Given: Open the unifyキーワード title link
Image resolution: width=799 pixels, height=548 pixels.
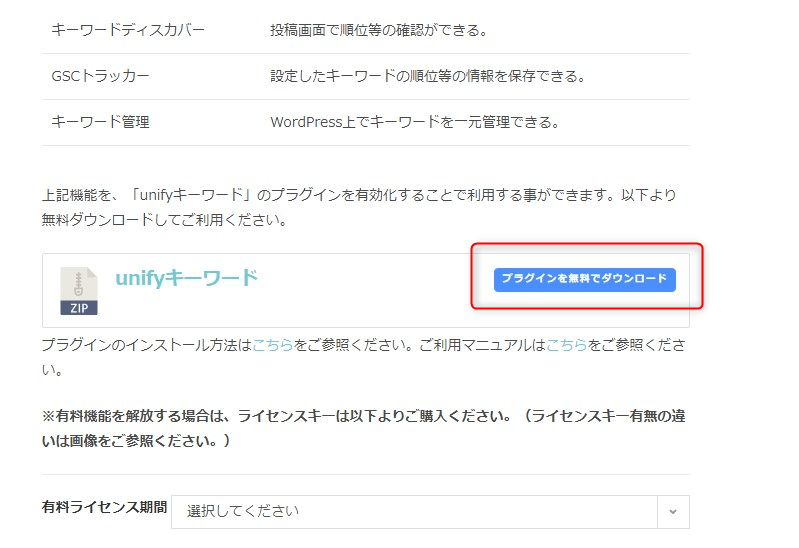Looking at the screenshot, I should pyautogui.click(x=187, y=278).
